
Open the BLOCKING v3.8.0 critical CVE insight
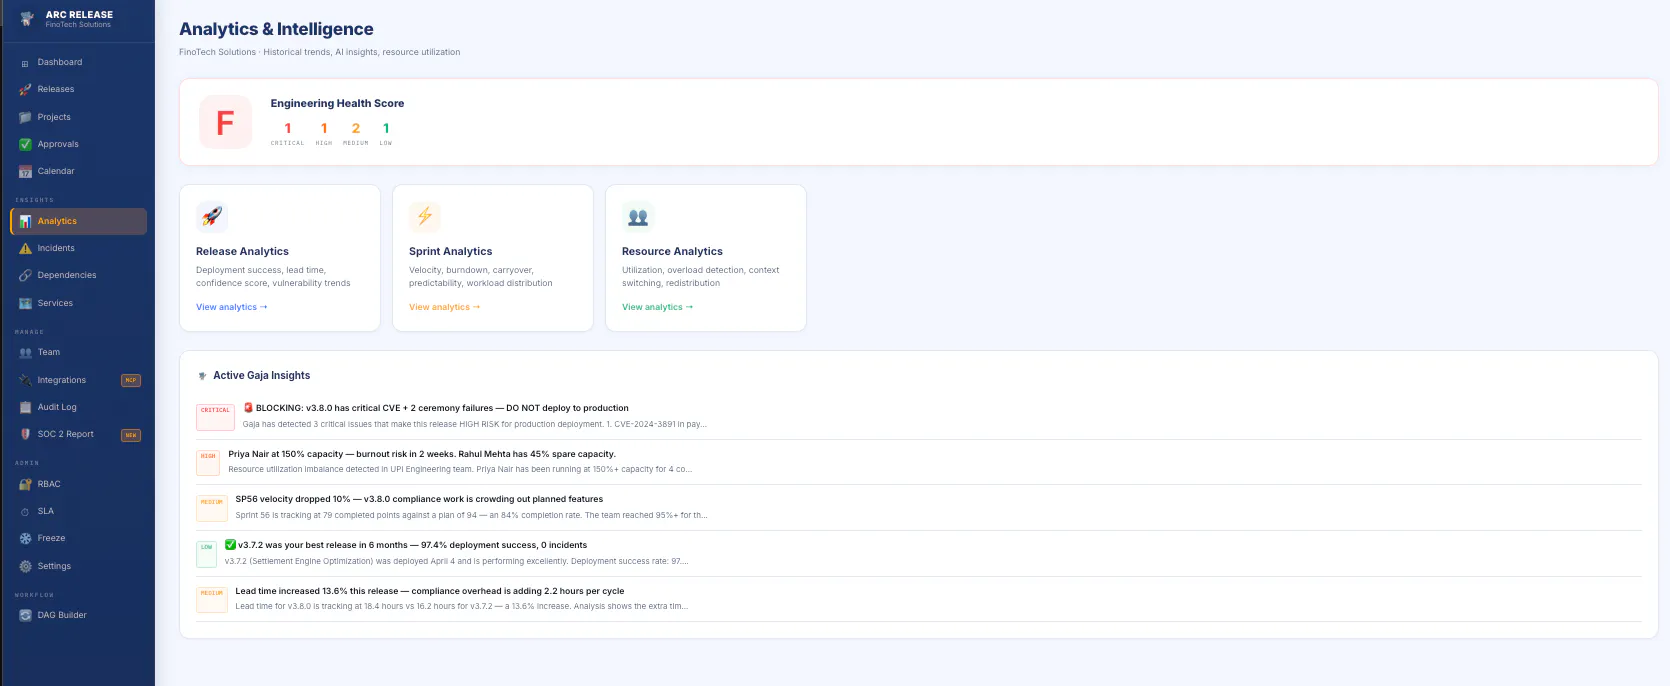point(919,416)
